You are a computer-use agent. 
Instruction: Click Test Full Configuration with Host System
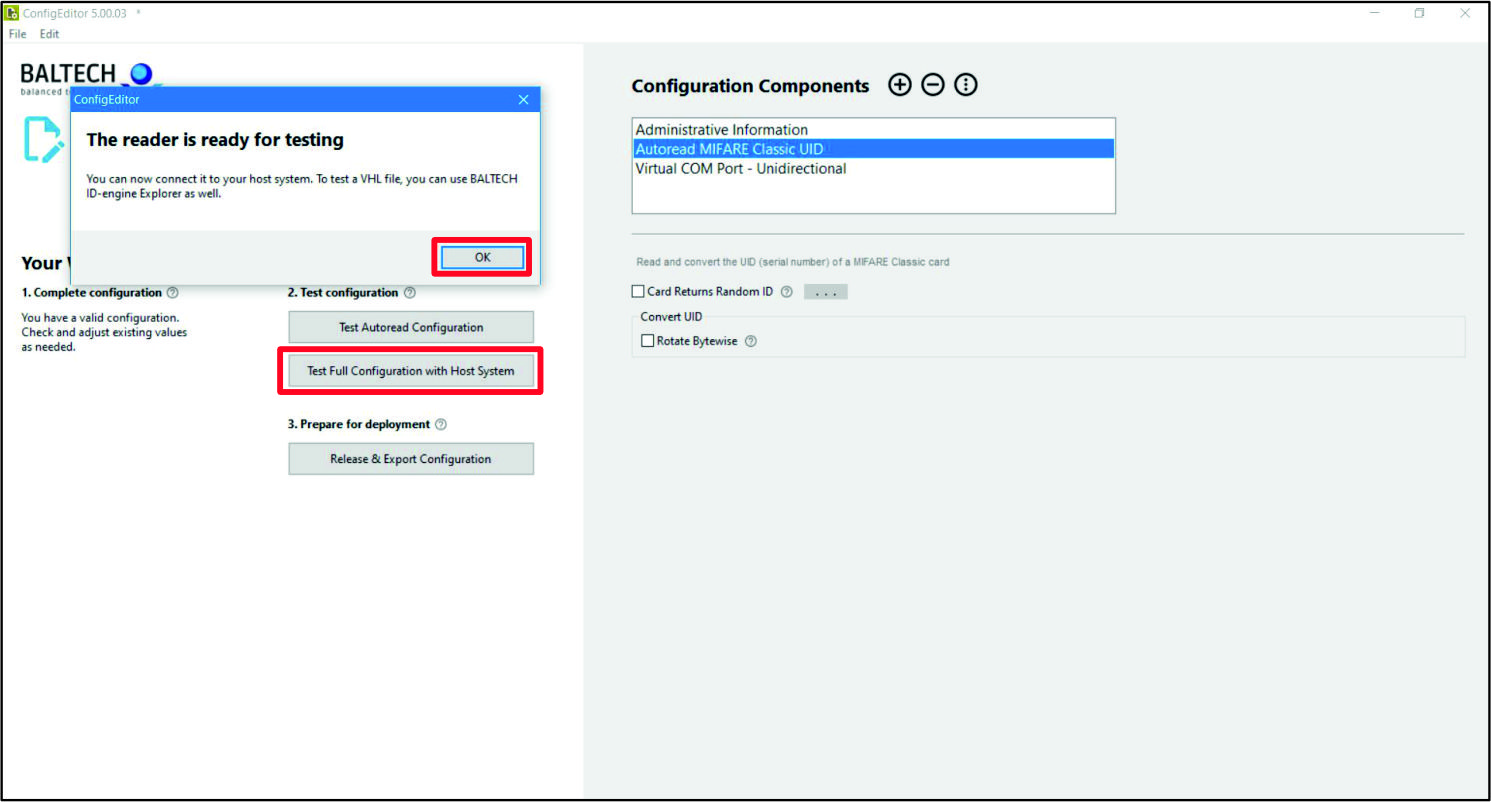pyautogui.click(x=411, y=371)
